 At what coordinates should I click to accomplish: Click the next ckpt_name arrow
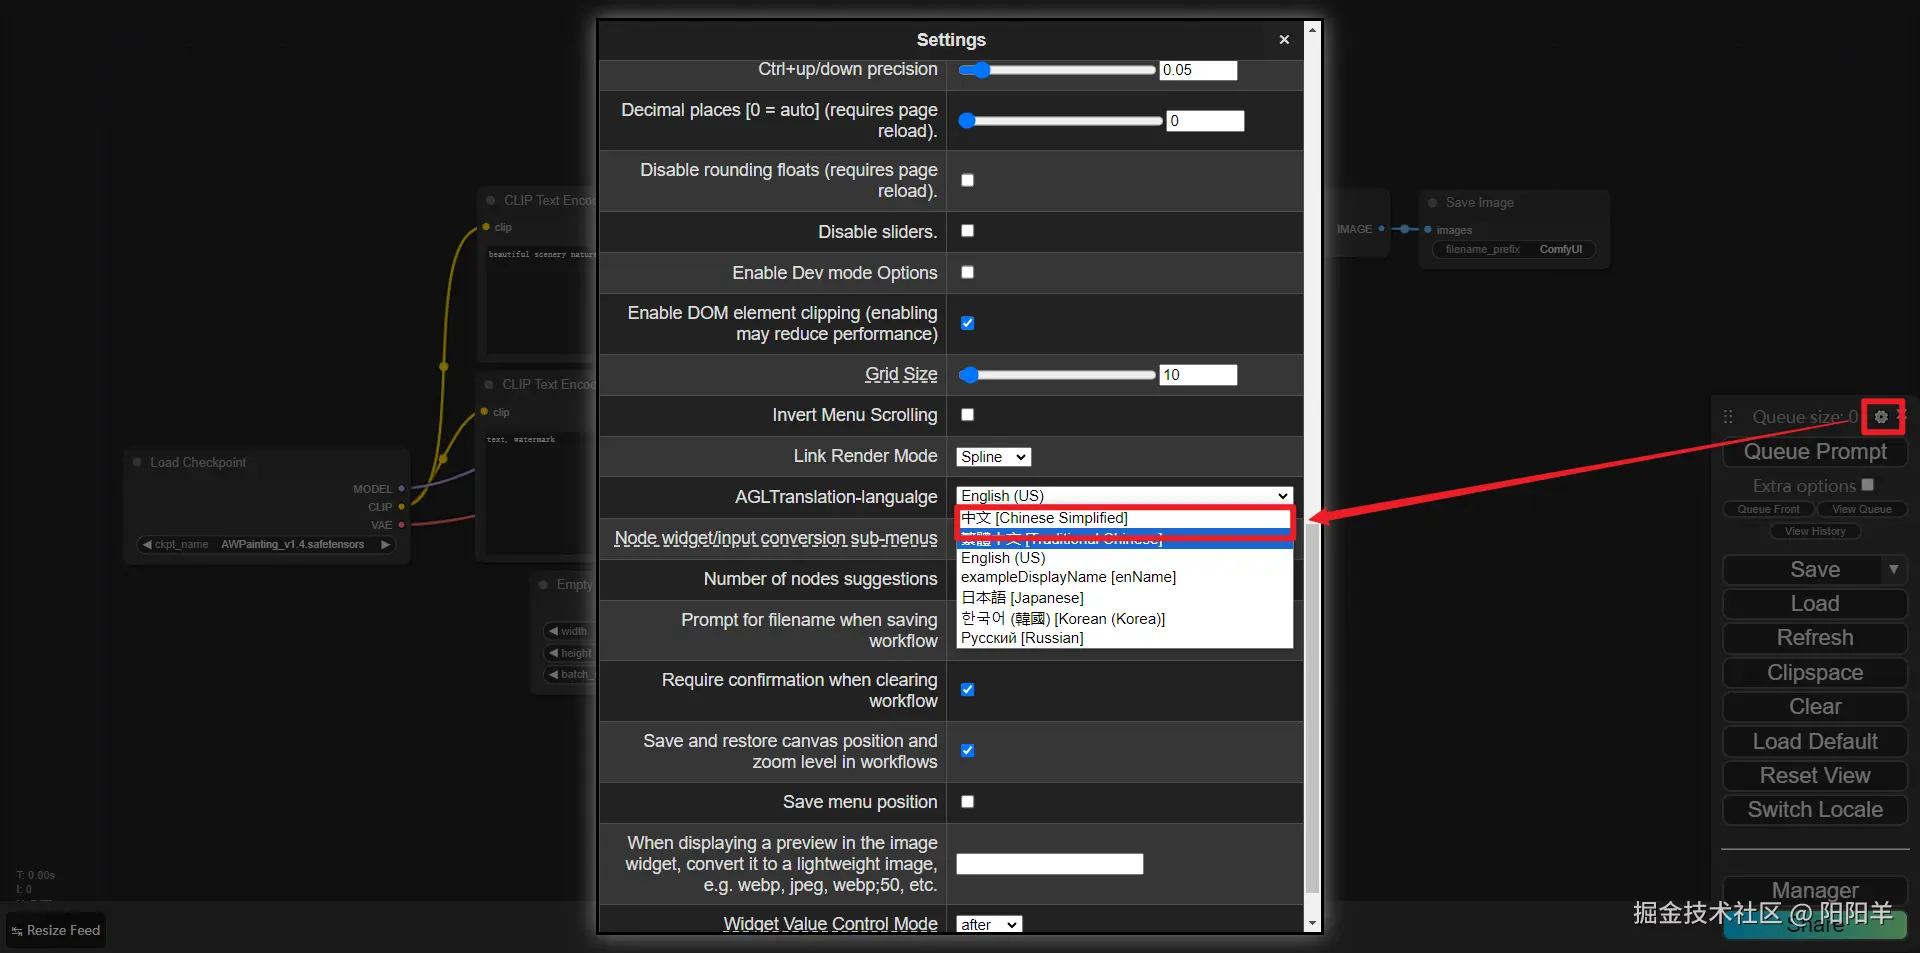[385, 544]
